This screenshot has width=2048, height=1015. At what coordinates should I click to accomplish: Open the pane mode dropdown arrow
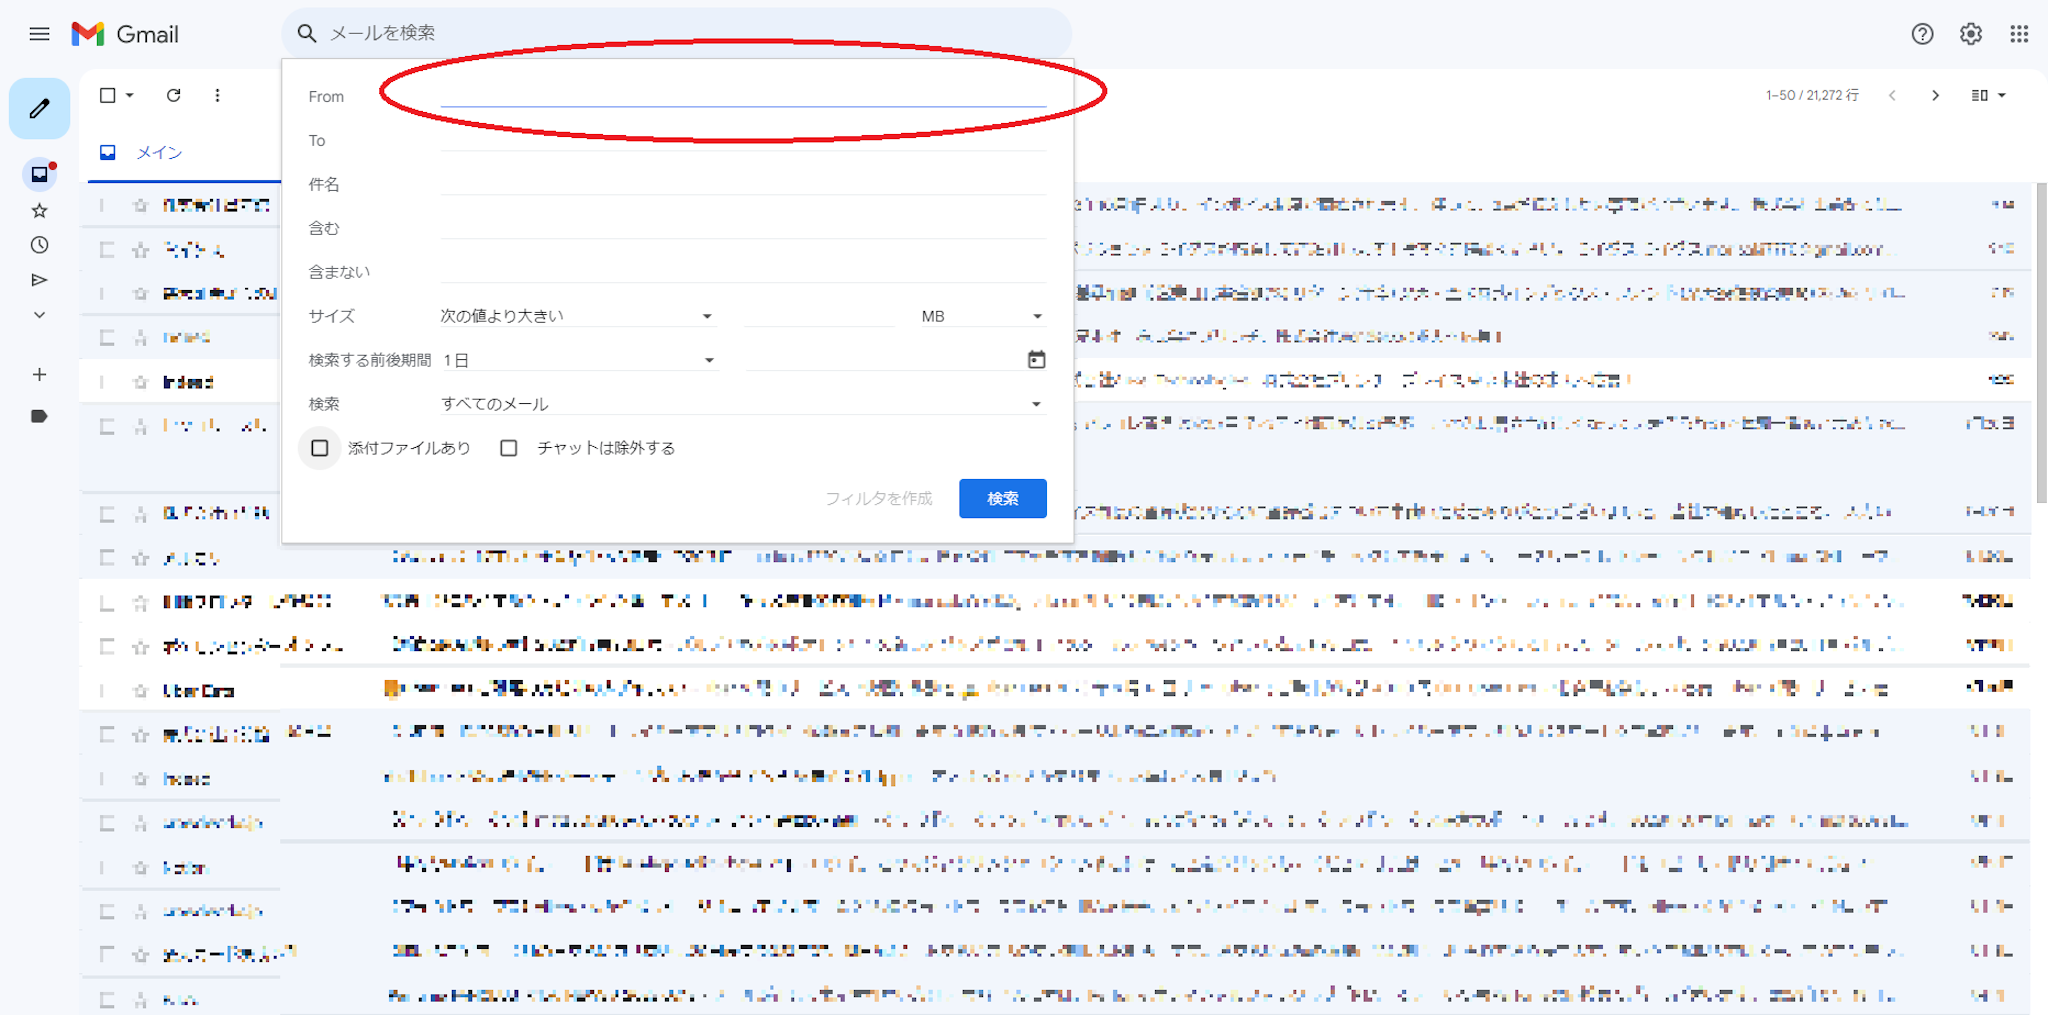(x=2002, y=95)
